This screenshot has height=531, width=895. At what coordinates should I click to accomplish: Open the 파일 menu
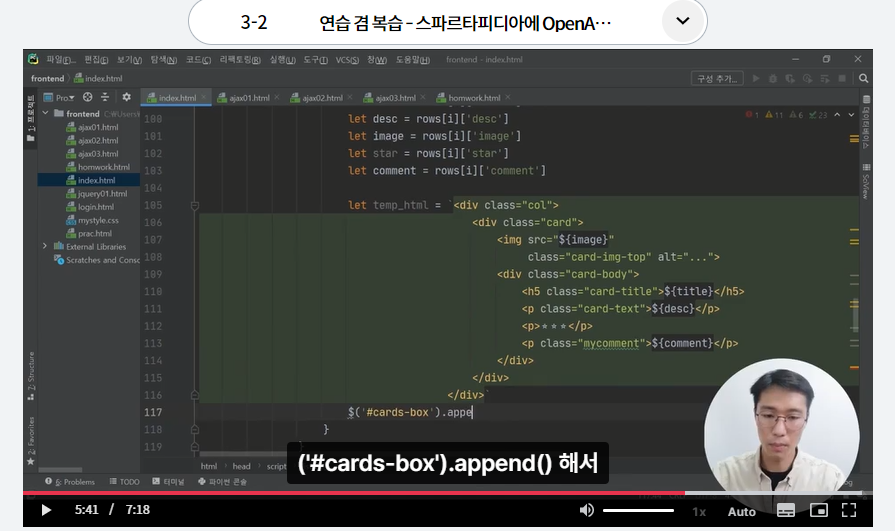(61, 59)
